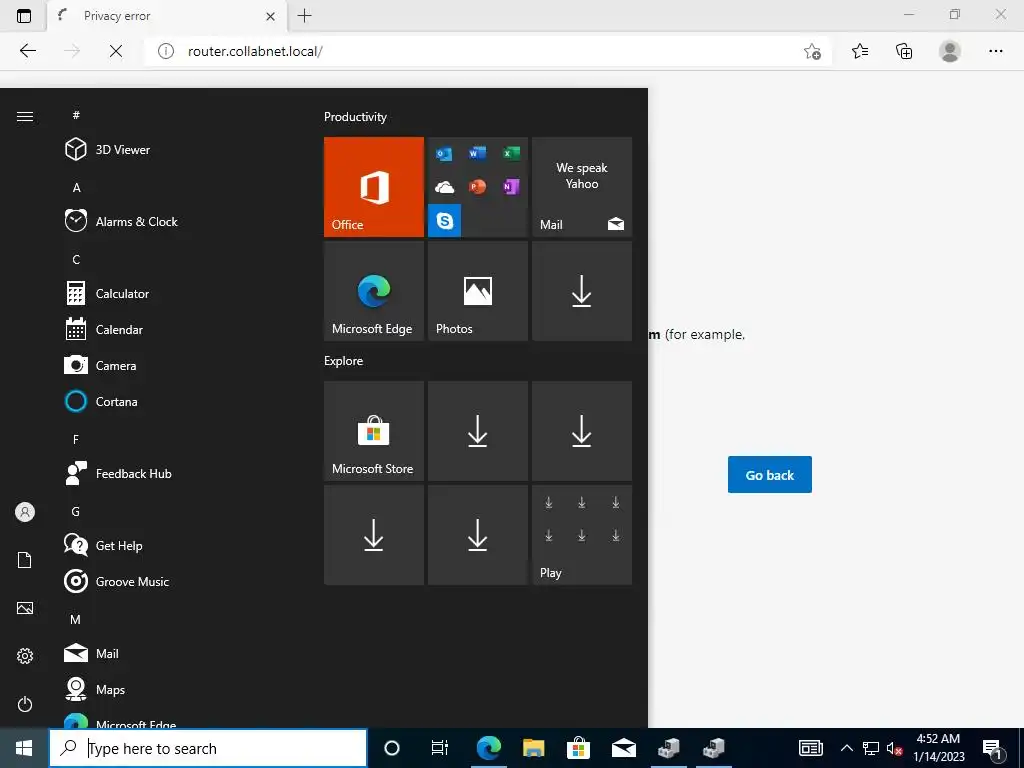Open the Skype tile in Productivity

click(x=445, y=220)
